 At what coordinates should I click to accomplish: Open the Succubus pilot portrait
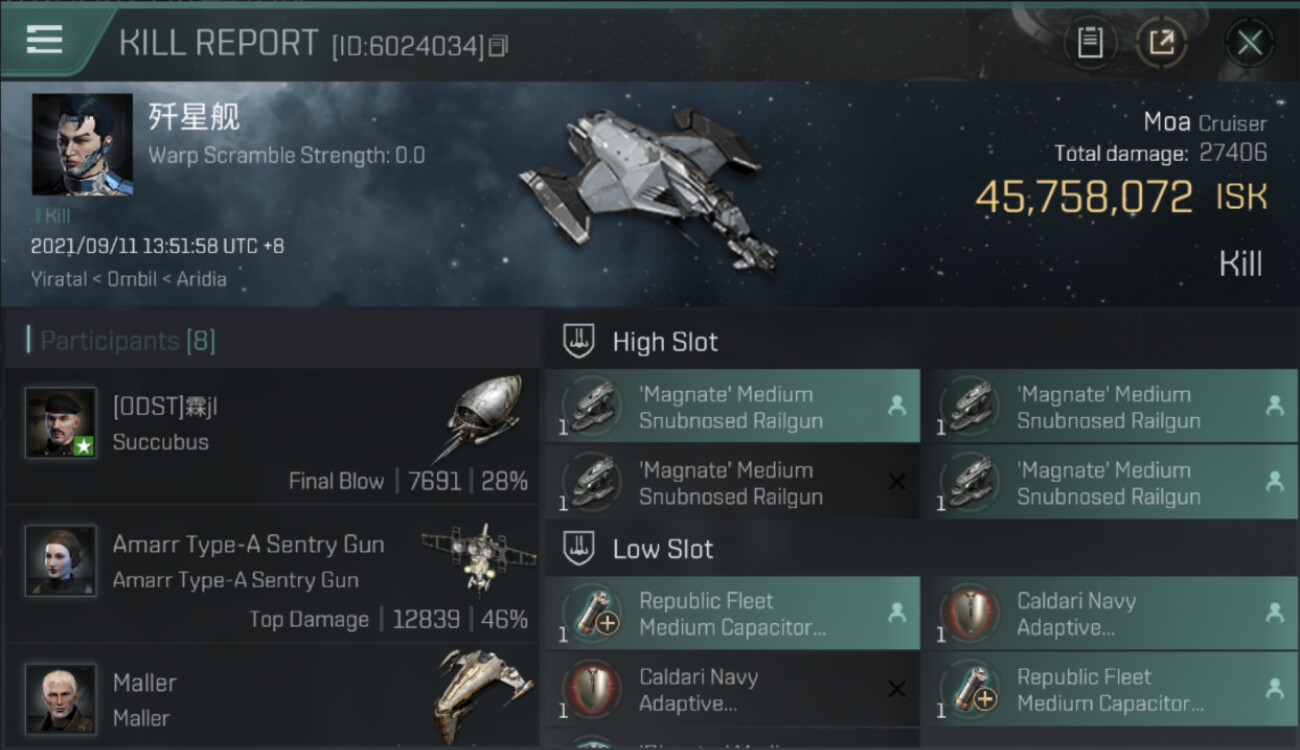tap(61, 423)
